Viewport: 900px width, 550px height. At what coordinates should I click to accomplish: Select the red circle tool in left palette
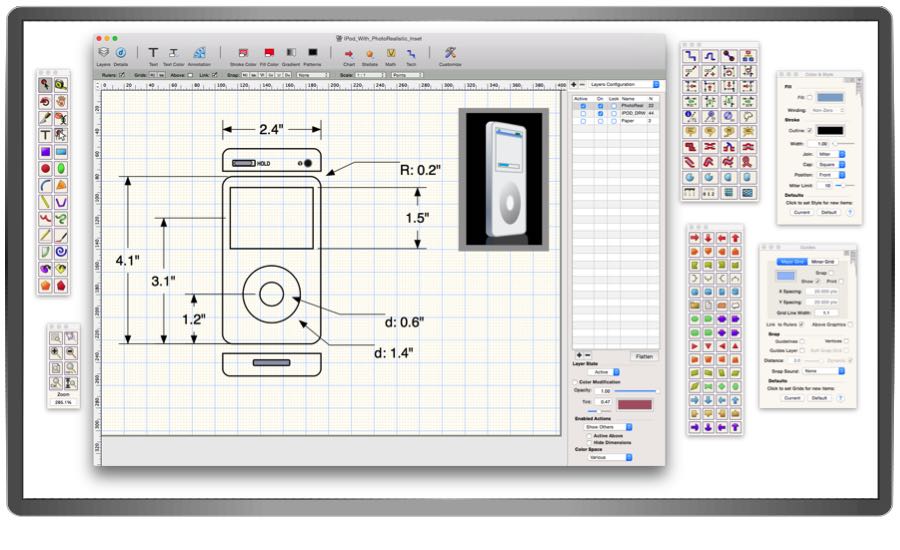(45, 168)
